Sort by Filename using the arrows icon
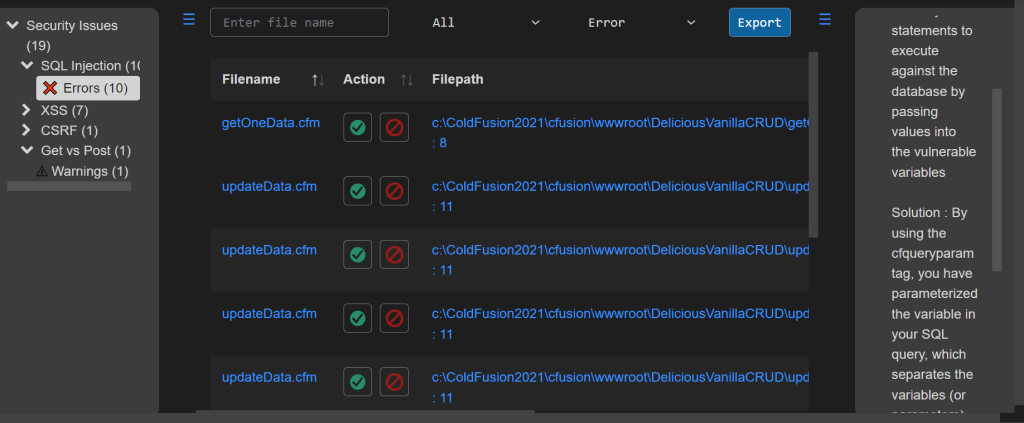 318,79
